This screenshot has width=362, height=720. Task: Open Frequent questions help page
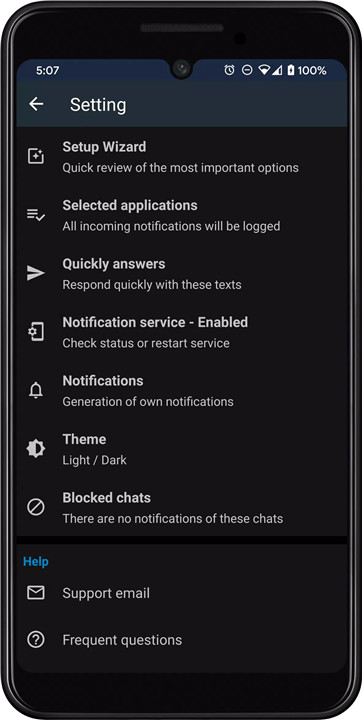(x=182, y=640)
